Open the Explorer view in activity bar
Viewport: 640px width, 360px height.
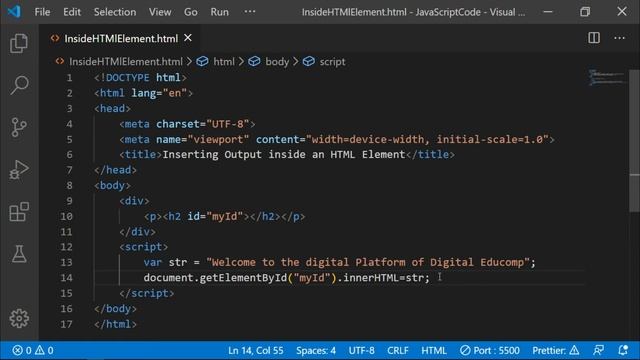coord(19,43)
